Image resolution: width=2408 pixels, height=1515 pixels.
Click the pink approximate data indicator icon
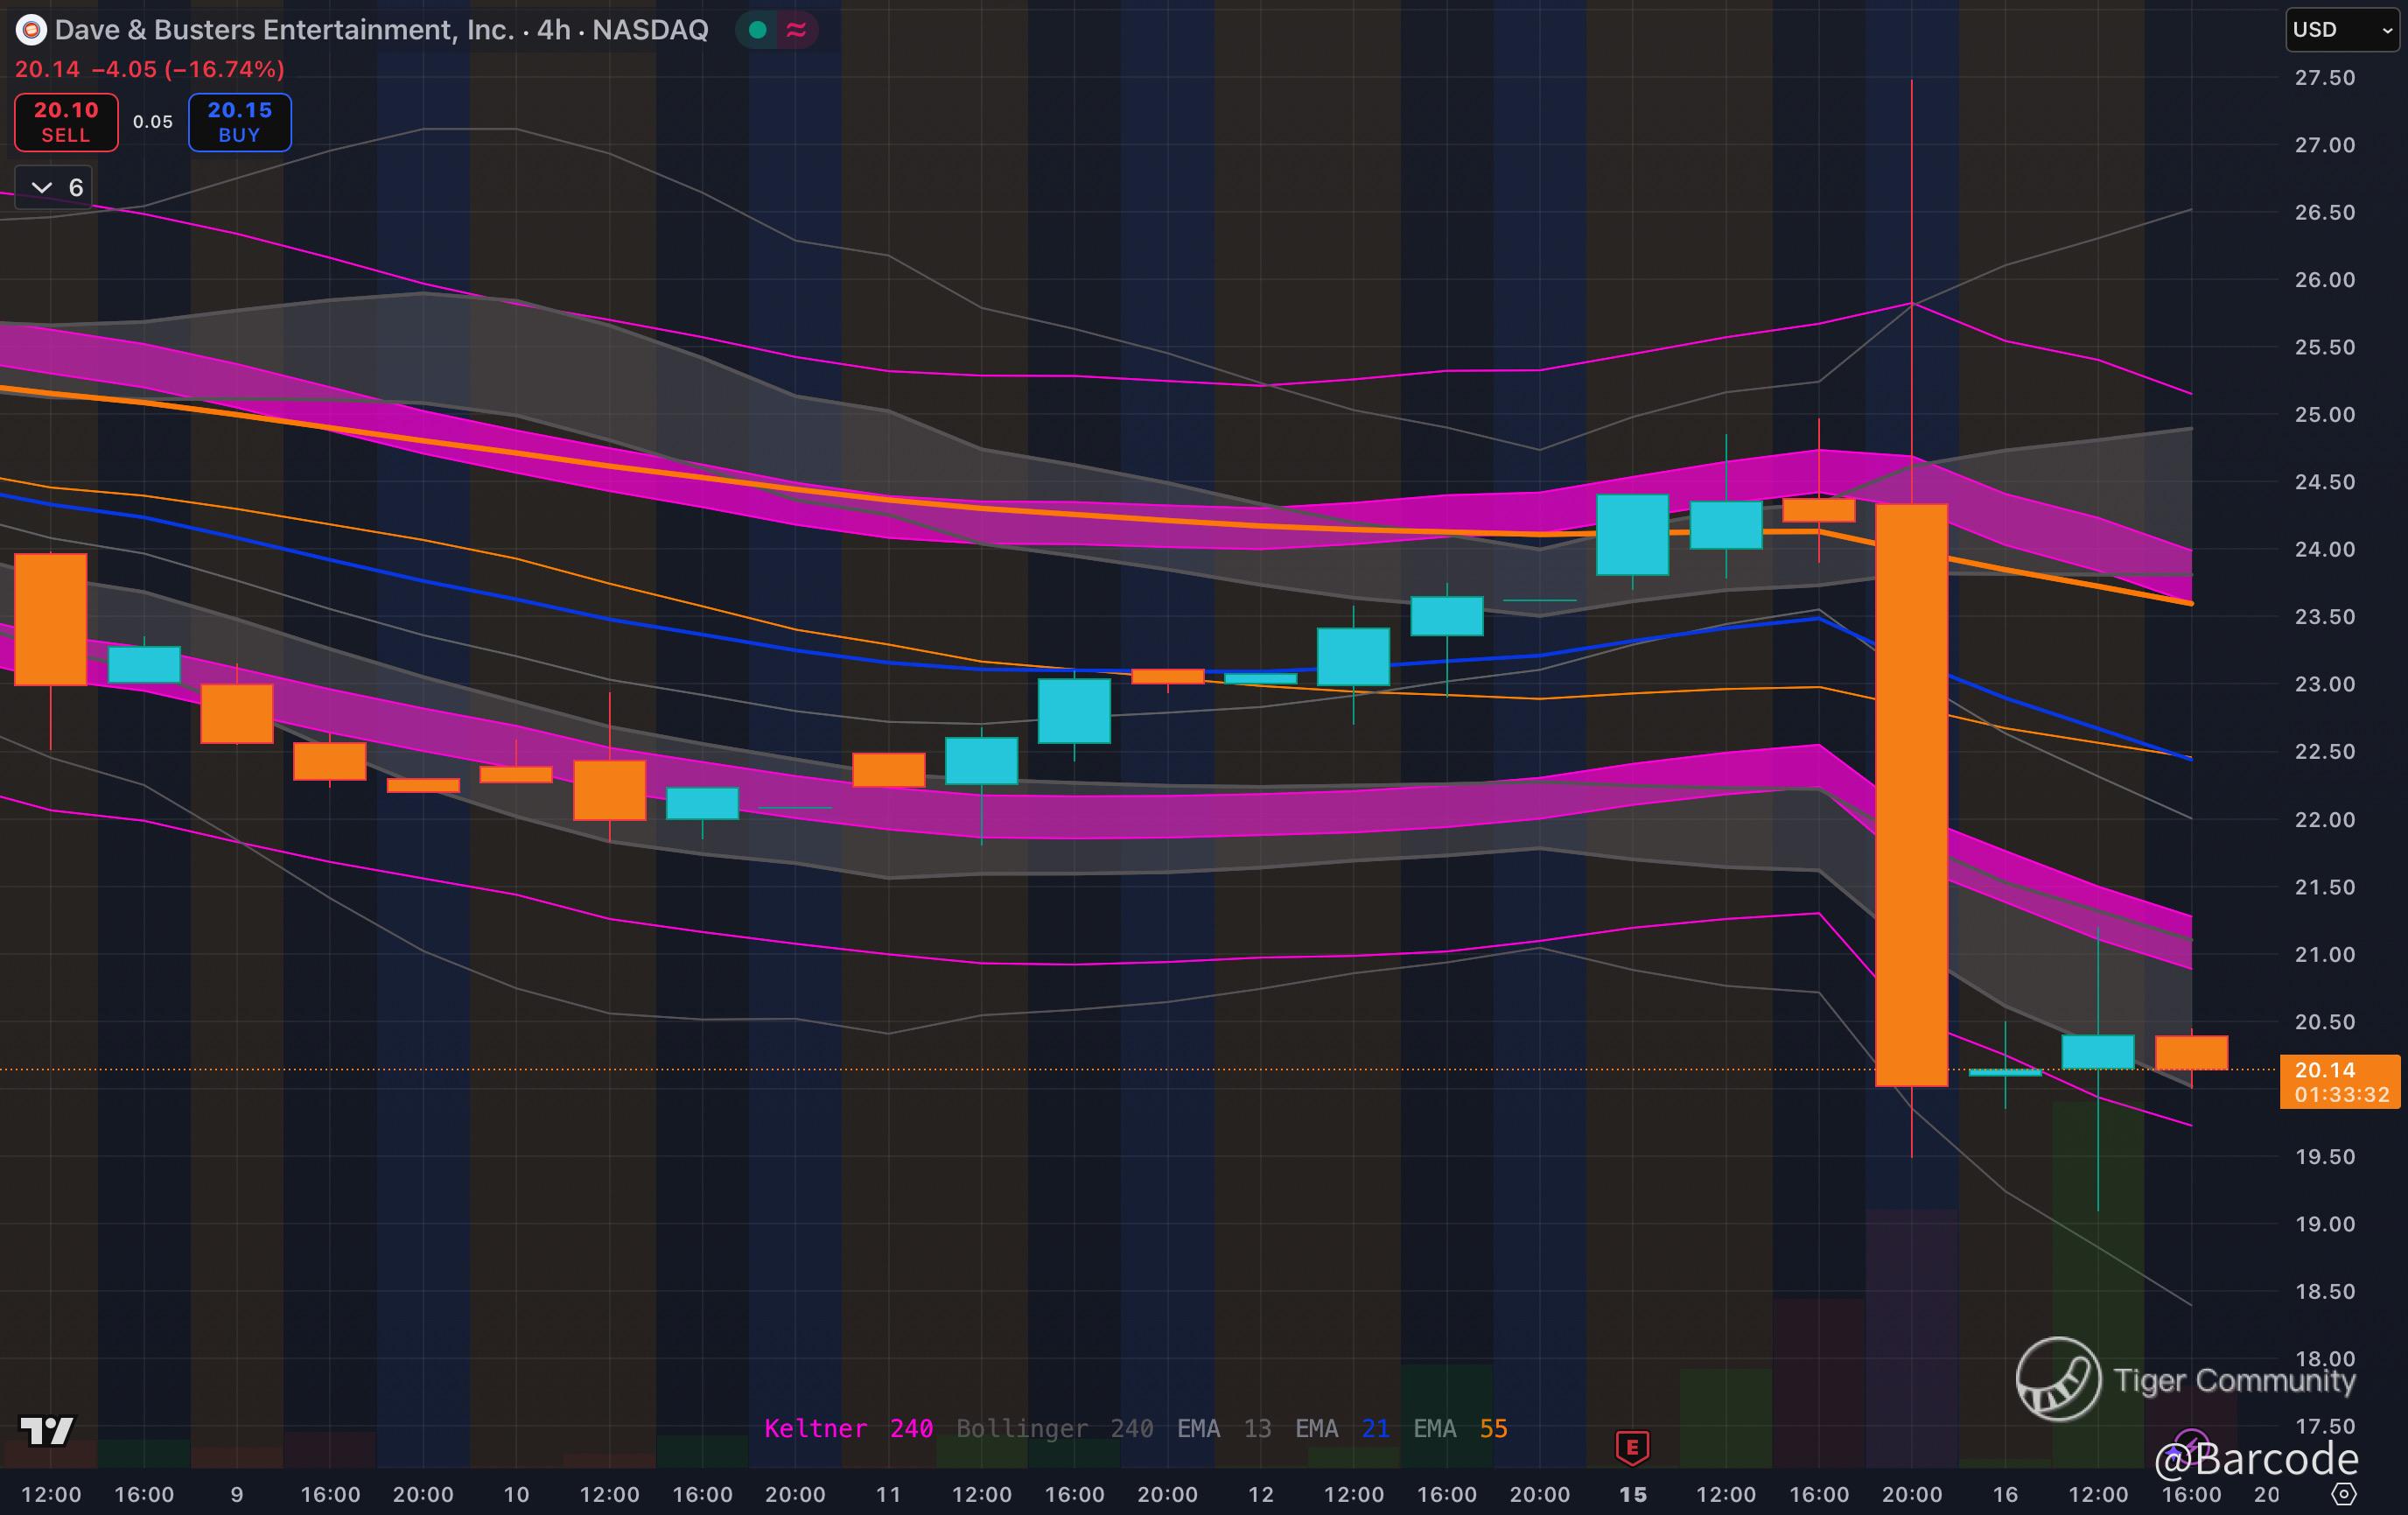(x=797, y=30)
